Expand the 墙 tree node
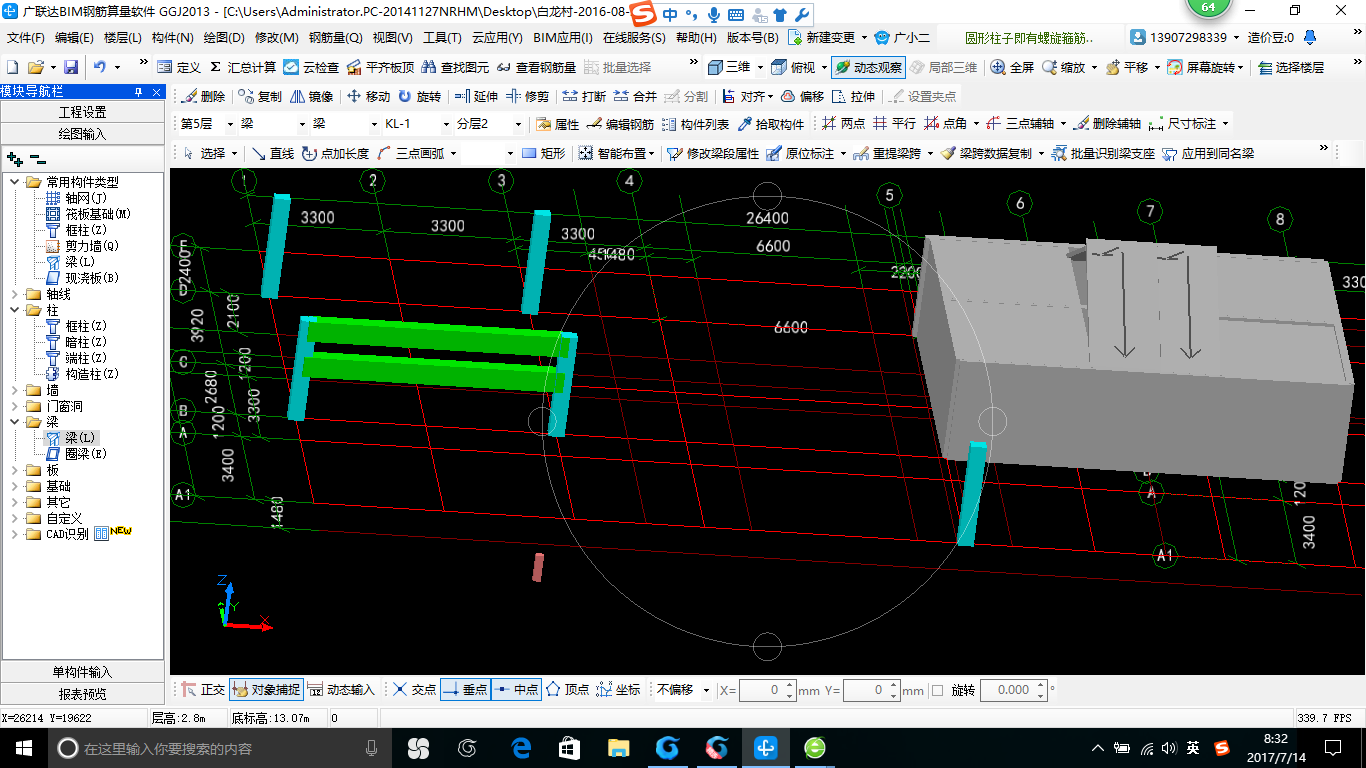 click(x=15, y=390)
